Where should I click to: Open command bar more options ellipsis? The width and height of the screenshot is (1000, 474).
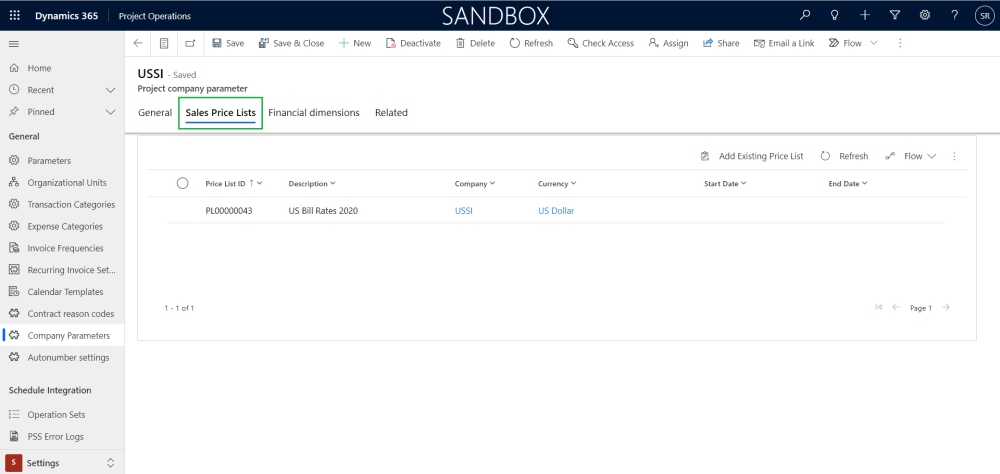pyautogui.click(x=900, y=43)
